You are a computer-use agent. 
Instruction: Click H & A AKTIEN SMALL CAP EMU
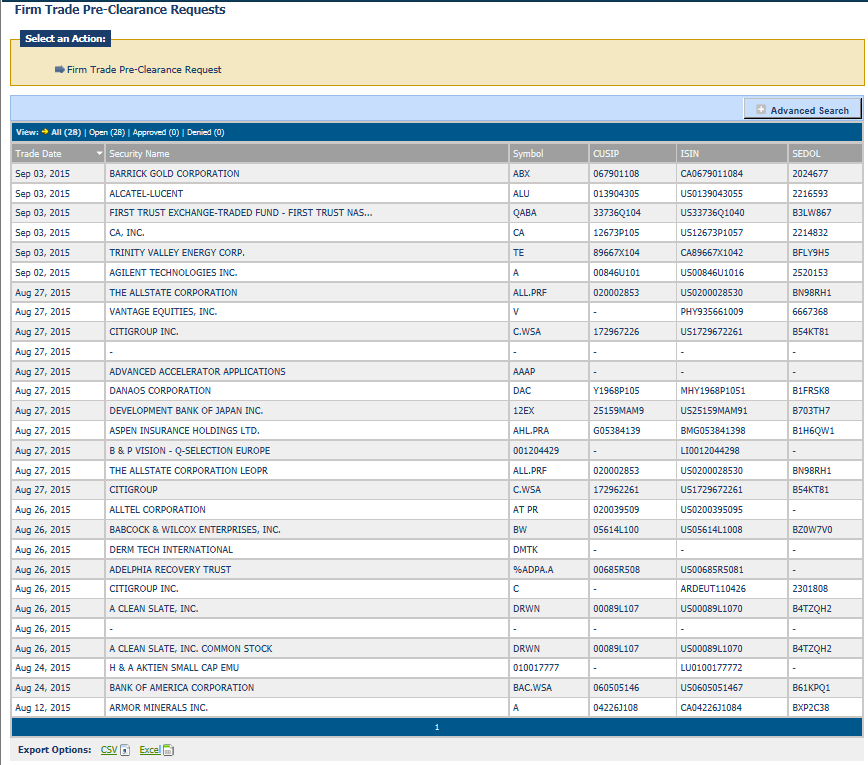click(x=174, y=668)
